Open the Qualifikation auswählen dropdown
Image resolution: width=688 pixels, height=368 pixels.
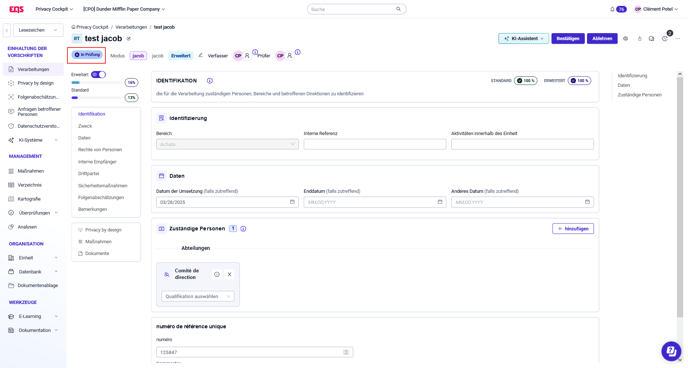(198, 297)
